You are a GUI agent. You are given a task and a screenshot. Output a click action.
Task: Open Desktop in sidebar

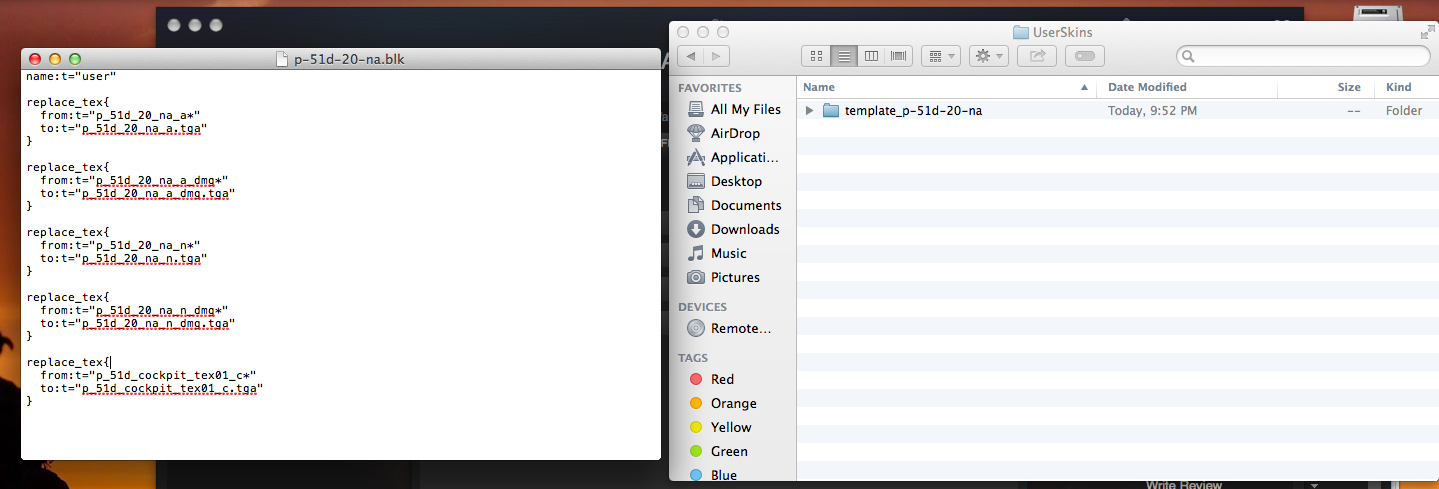coord(724,181)
